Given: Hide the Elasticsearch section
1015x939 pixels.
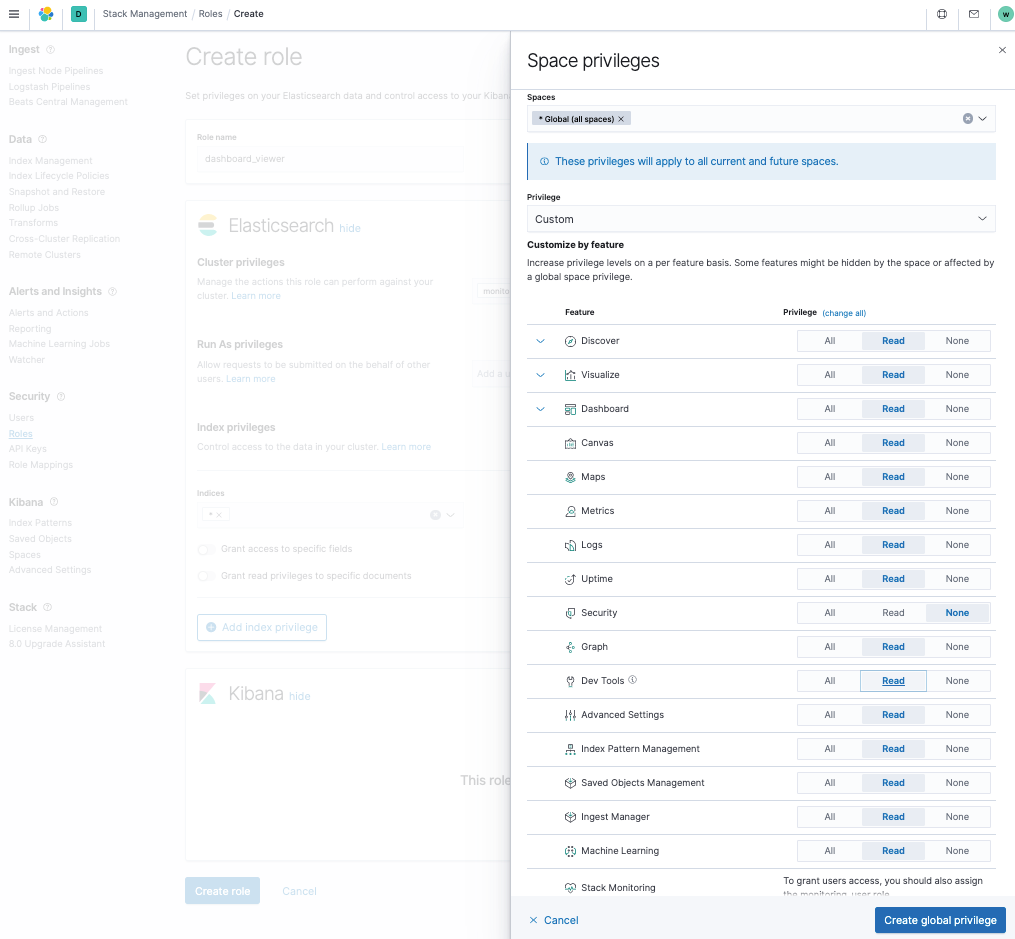Looking at the screenshot, I should click(x=350, y=228).
